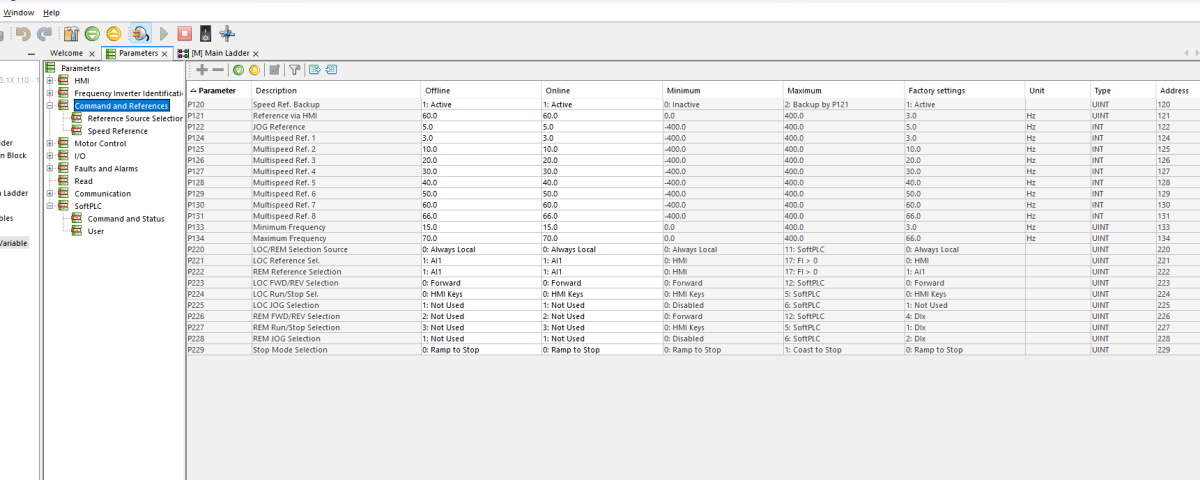The width and height of the screenshot is (1200, 480).
Task: Click the gray edit pencil icon in table toolbar
Action: tap(274, 70)
